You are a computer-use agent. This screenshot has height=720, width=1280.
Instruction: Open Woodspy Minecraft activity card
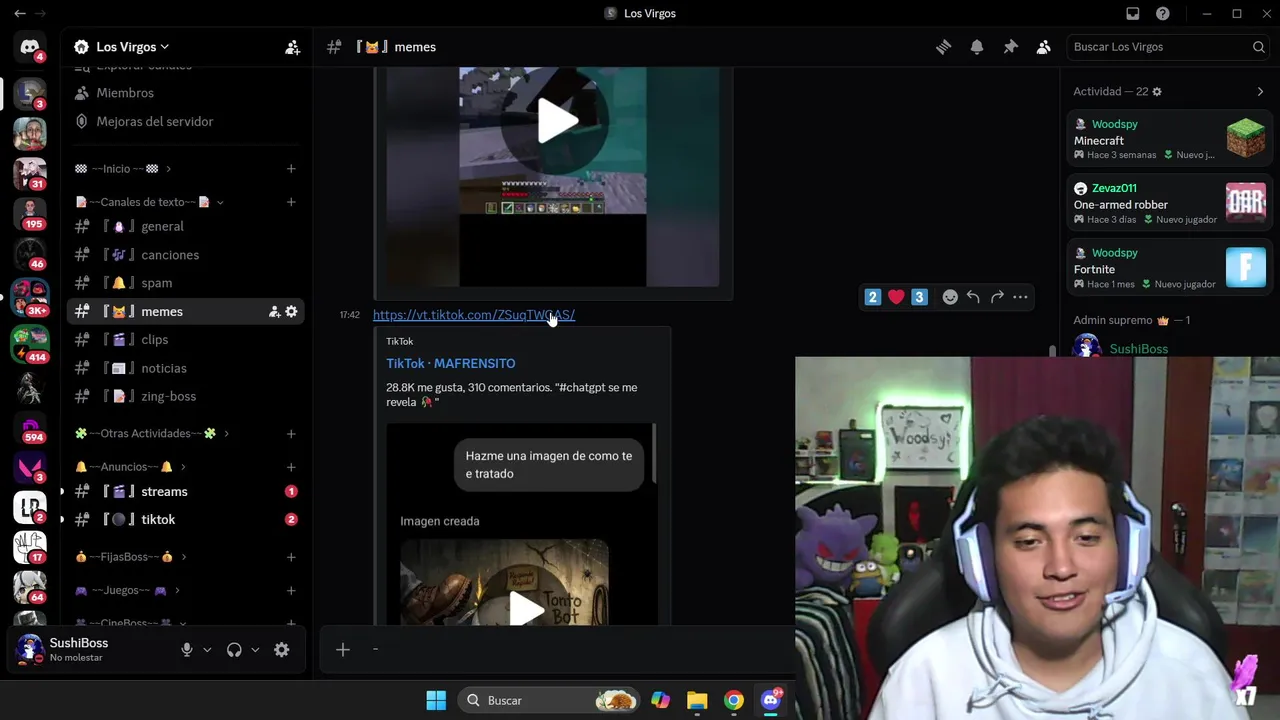point(1169,139)
